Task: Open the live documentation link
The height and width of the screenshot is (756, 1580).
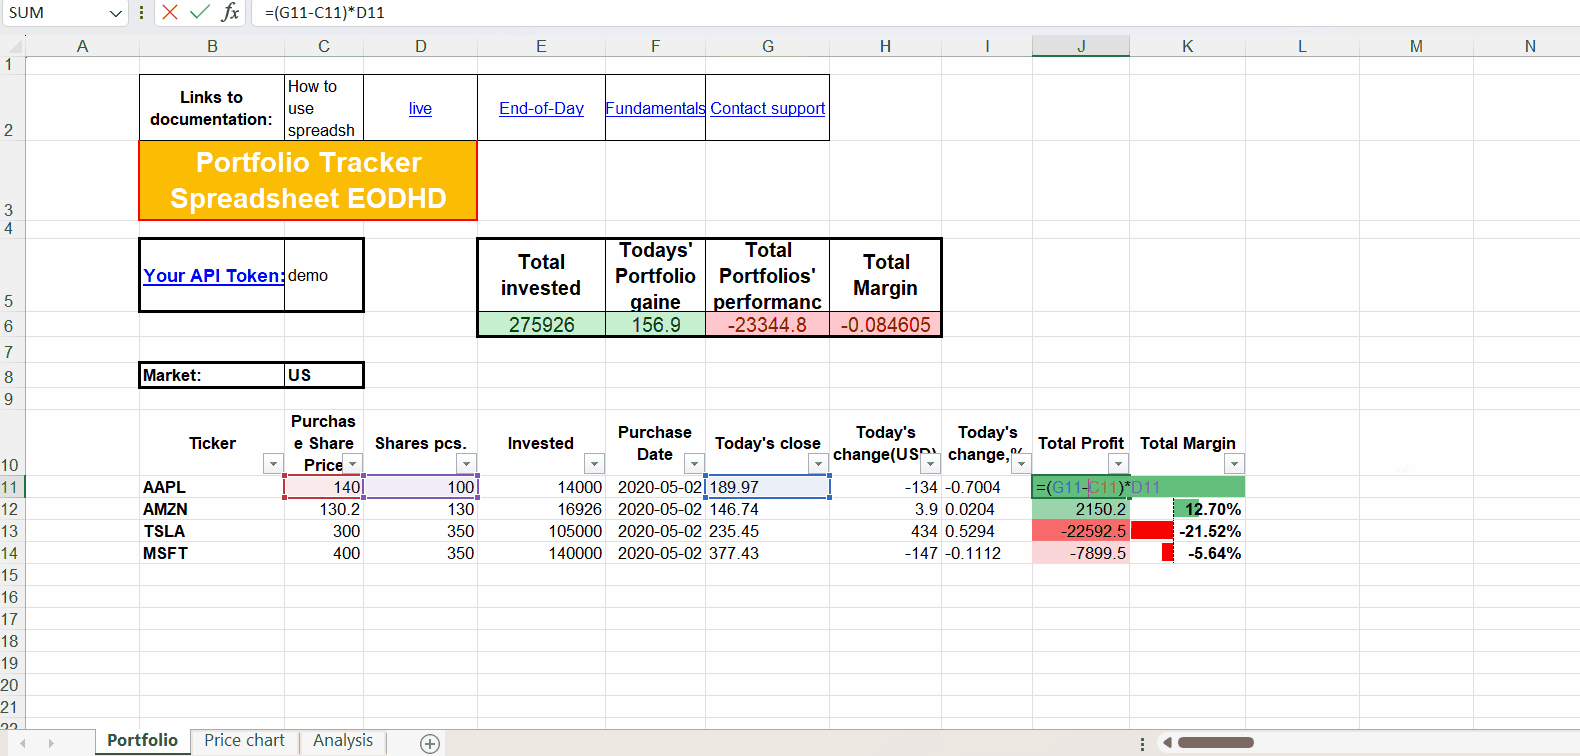Action: [420, 108]
